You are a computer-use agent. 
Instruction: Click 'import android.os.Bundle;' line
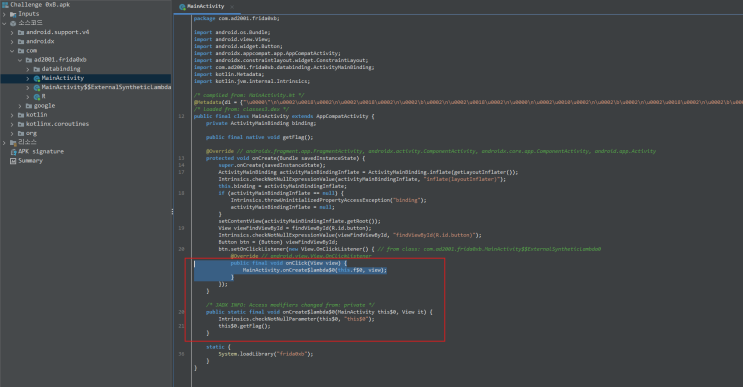pos(232,32)
